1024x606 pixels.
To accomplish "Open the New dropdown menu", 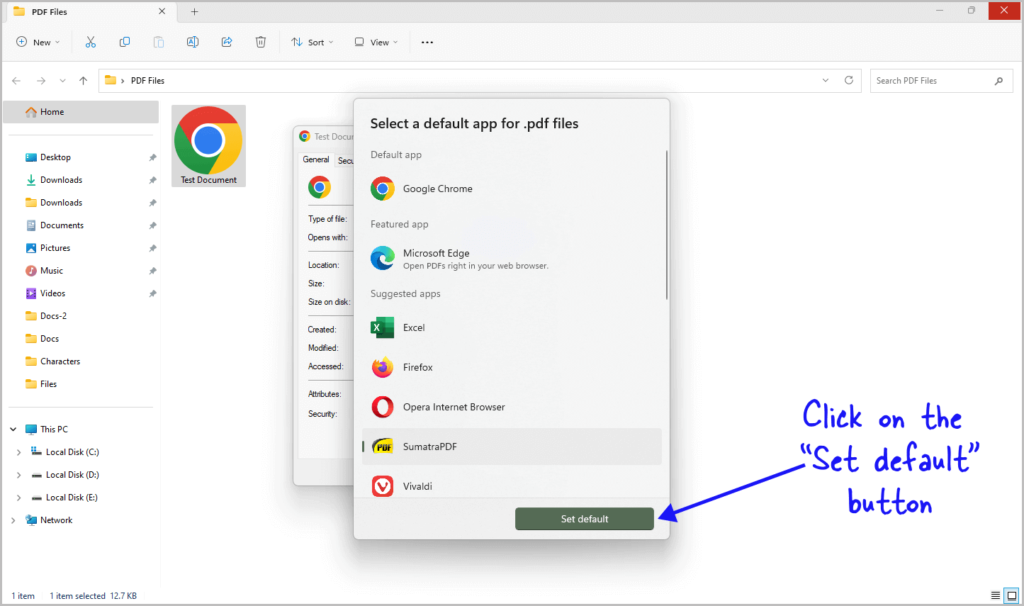I will pyautogui.click(x=38, y=42).
